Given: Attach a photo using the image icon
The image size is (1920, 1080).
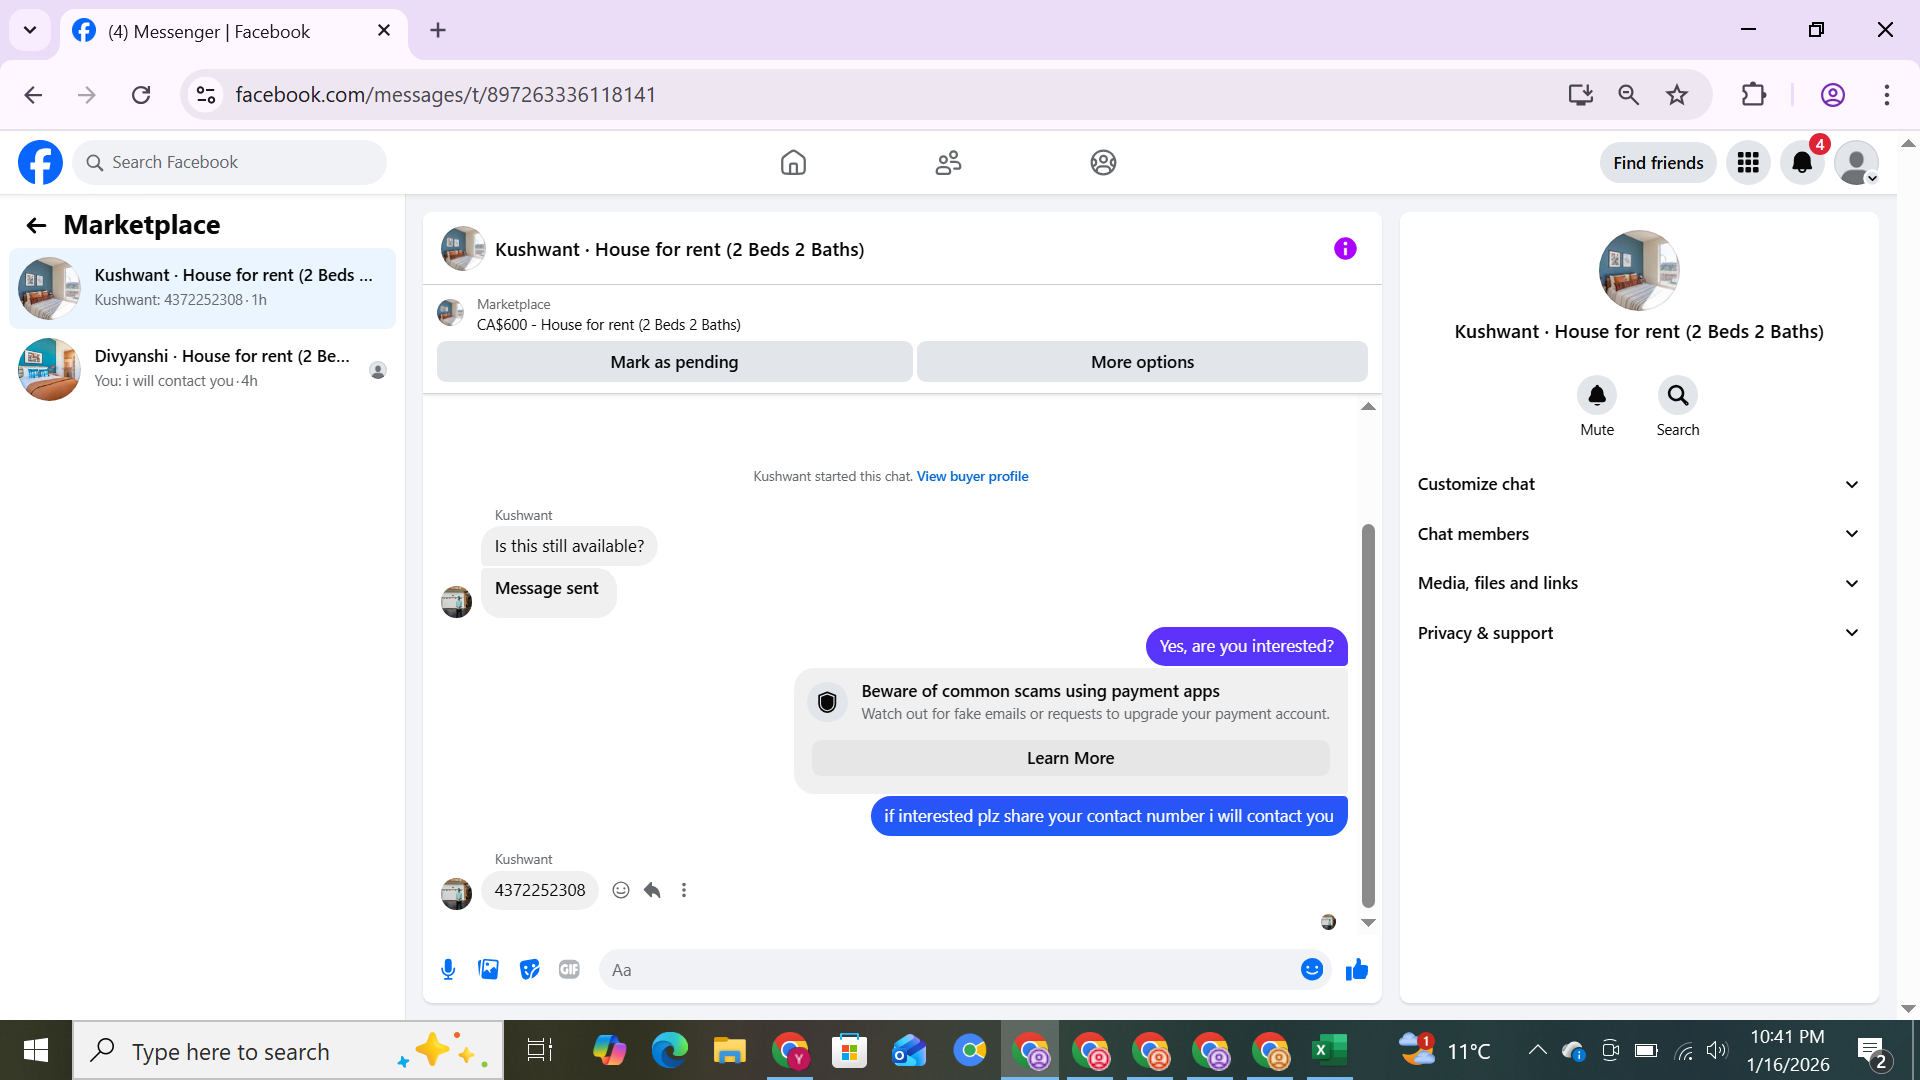Looking at the screenshot, I should click(488, 969).
